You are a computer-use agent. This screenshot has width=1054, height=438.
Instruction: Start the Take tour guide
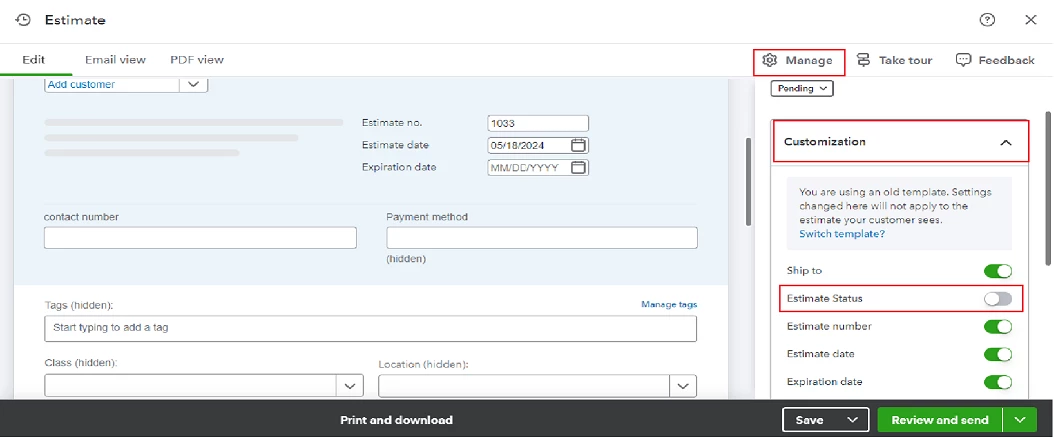click(x=894, y=60)
